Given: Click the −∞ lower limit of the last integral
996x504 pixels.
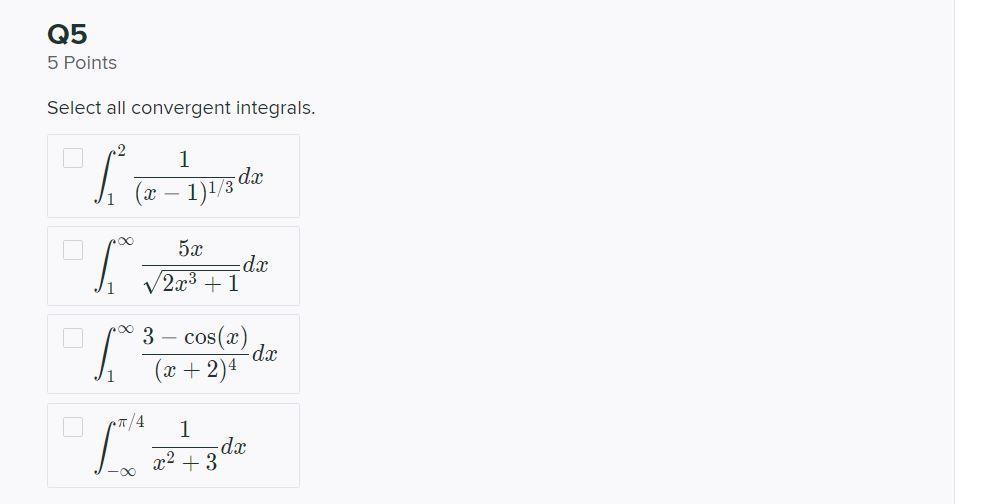Looking at the screenshot, I should pyautogui.click(x=121, y=471).
